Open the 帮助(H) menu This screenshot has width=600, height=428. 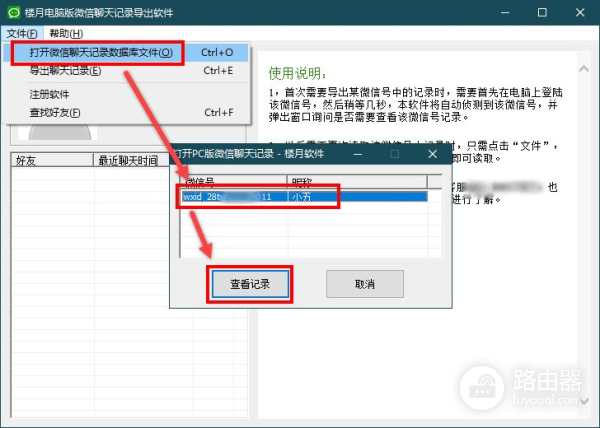66,34
